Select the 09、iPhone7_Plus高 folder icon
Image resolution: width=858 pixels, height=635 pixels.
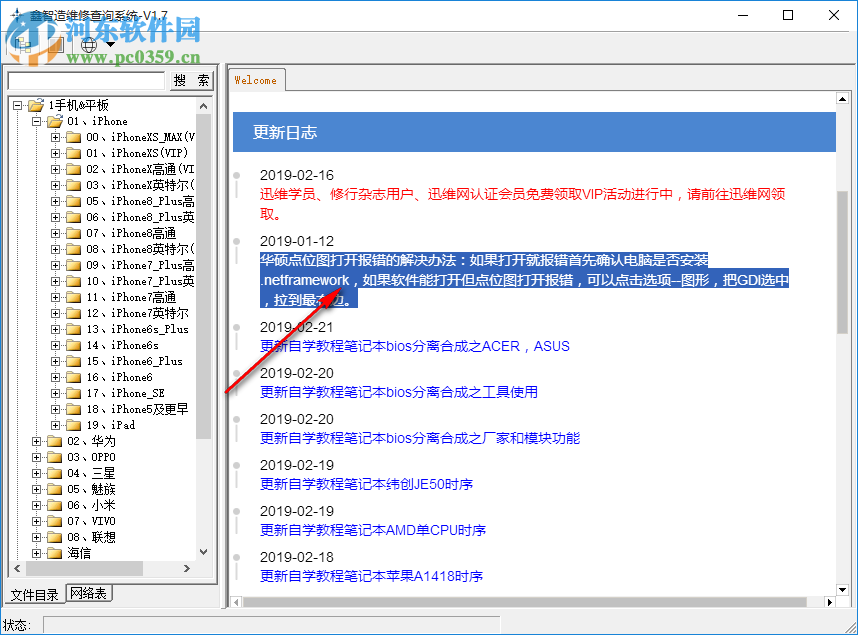click(73, 265)
